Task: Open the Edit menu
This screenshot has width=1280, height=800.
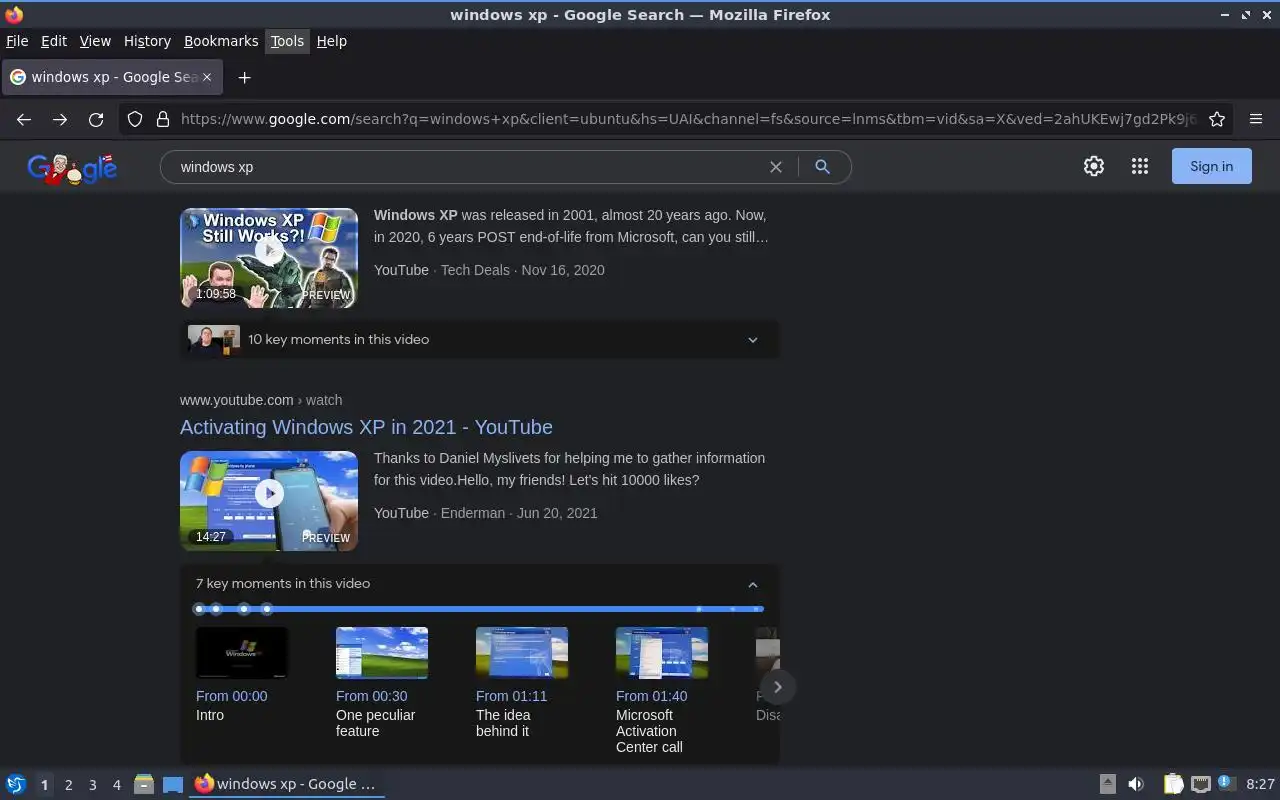Action: point(54,41)
